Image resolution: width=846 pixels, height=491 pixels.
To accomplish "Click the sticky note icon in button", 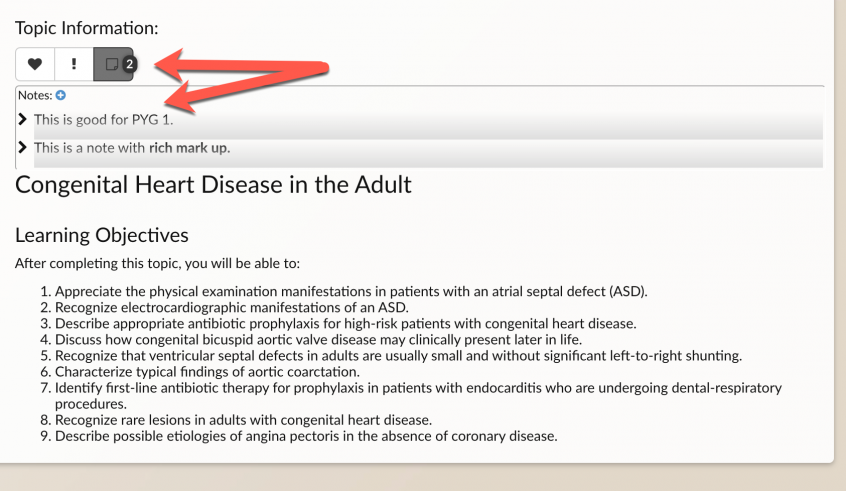I will pos(112,64).
